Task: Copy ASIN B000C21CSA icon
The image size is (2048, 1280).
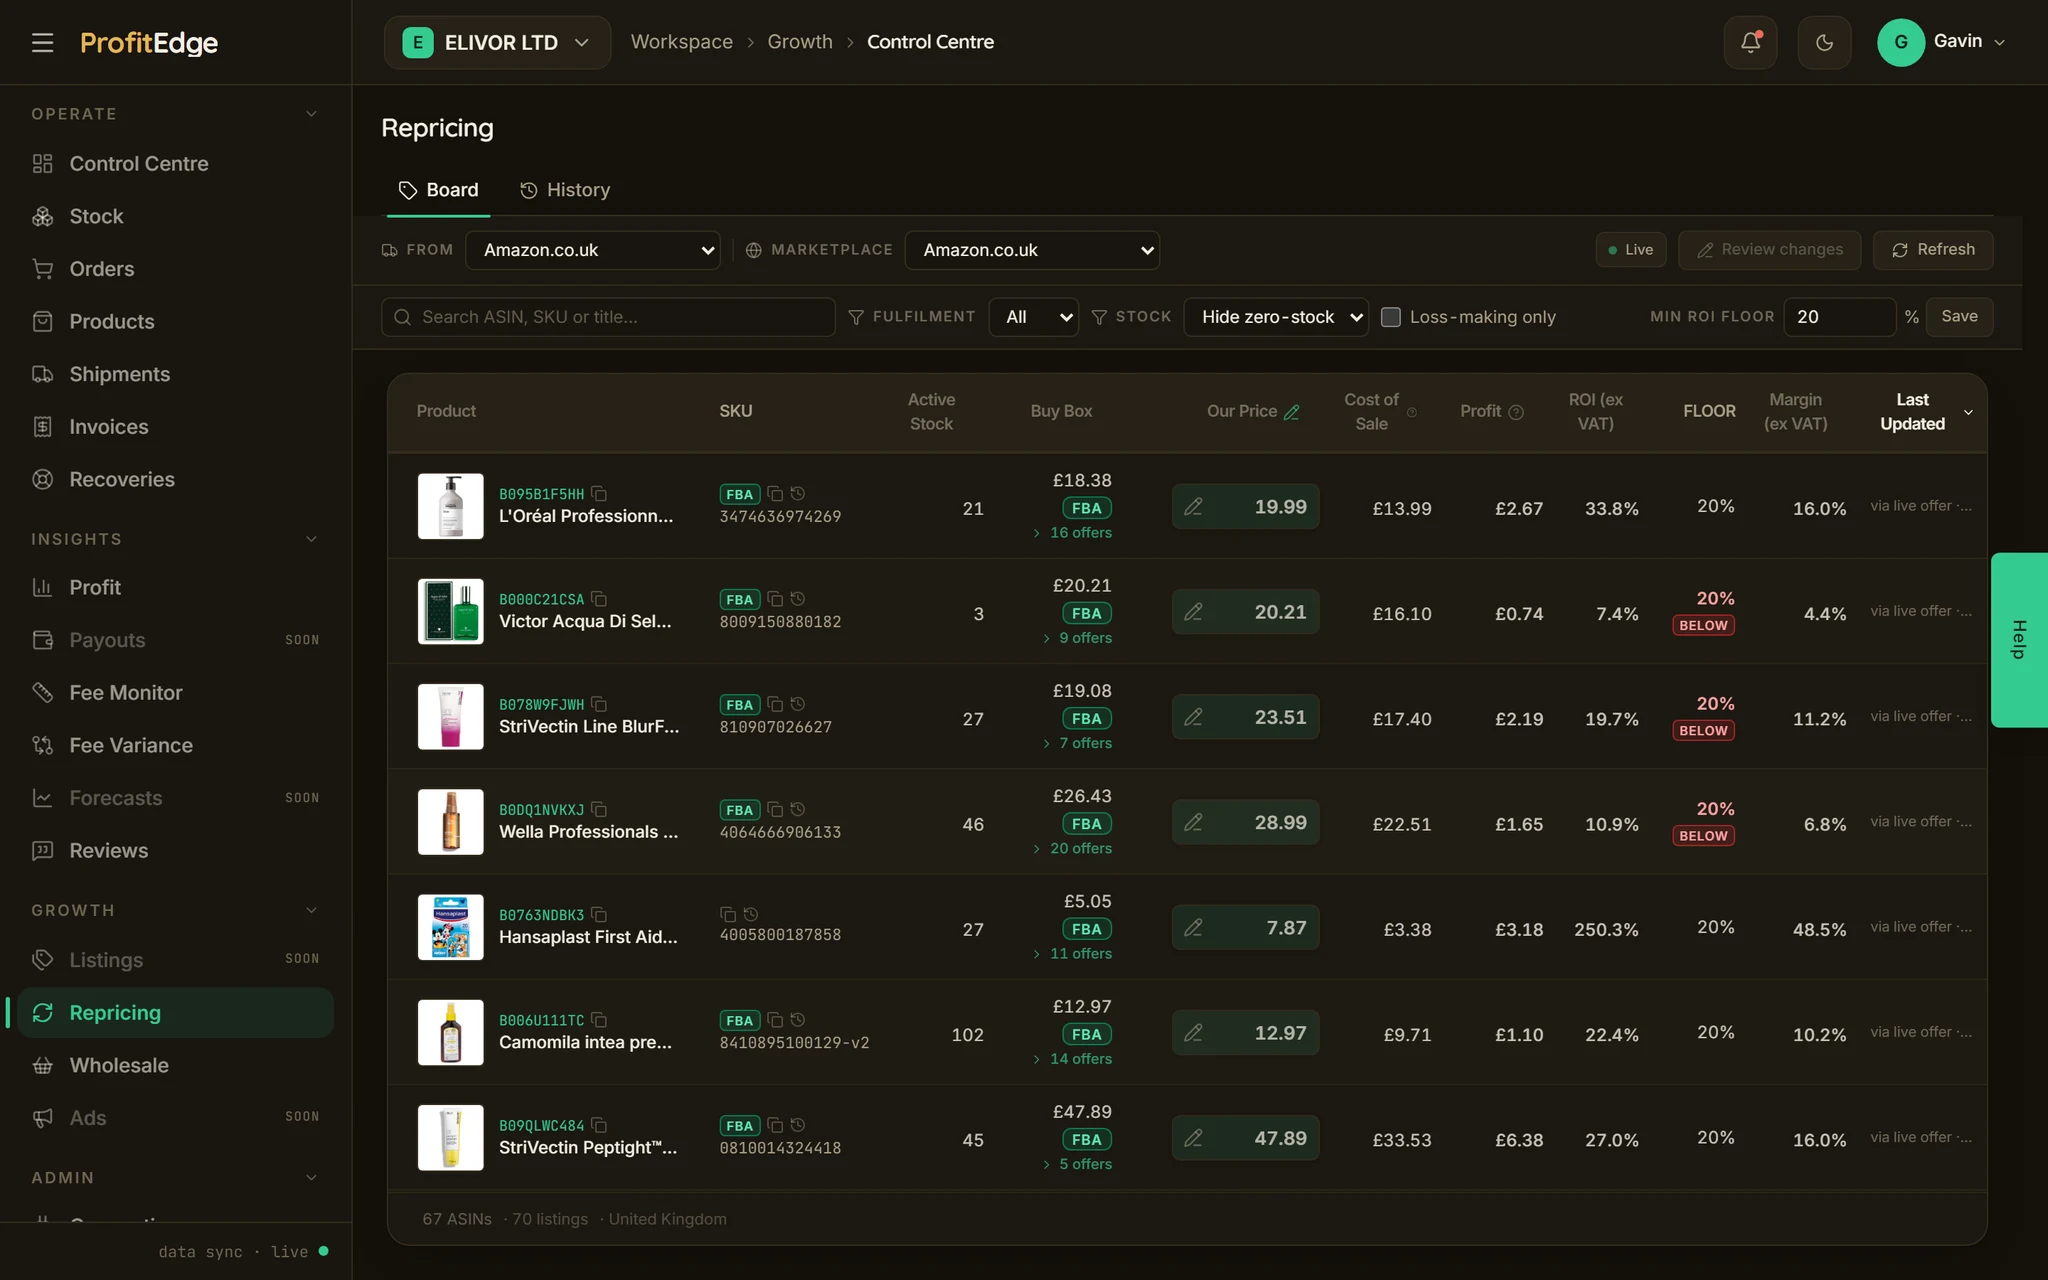Action: (599, 599)
